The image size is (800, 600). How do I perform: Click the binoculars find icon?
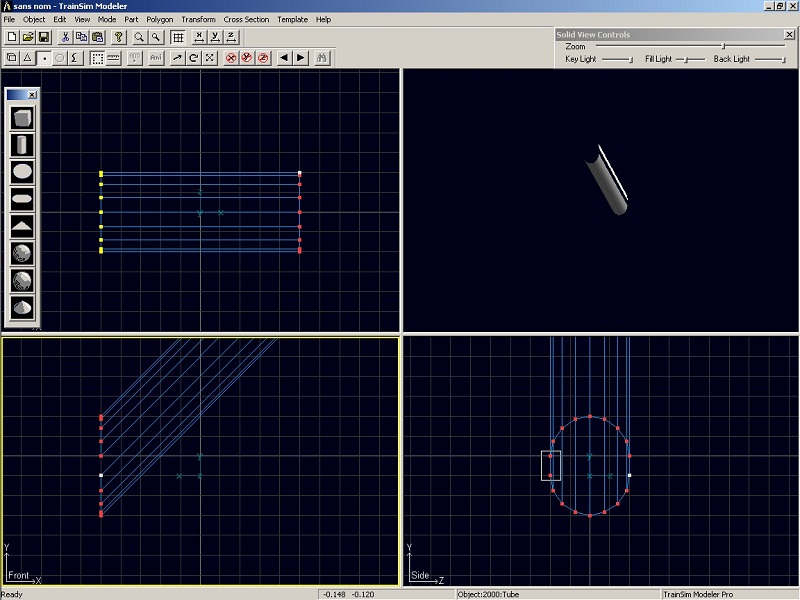click(x=321, y=58)
